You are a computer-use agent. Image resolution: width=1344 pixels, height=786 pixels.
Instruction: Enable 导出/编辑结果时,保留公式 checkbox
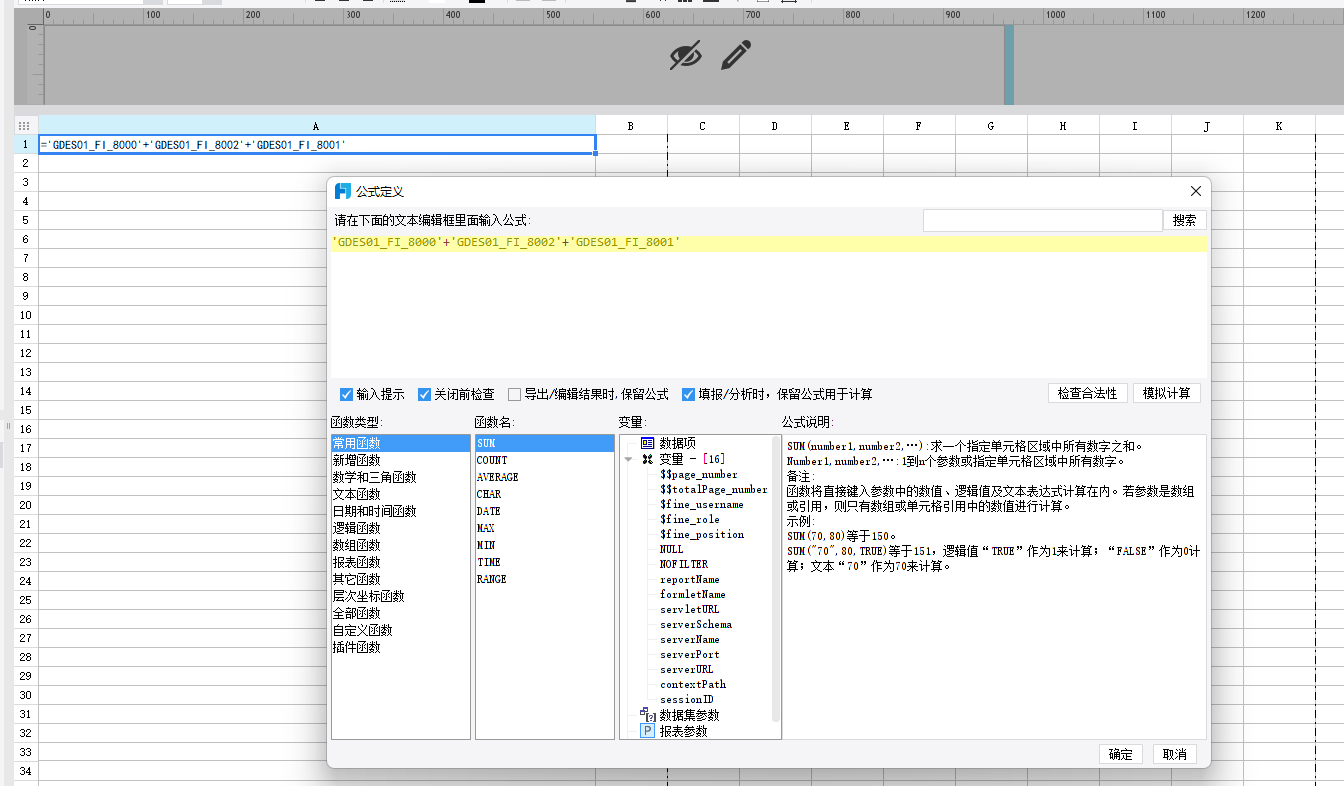514,394
